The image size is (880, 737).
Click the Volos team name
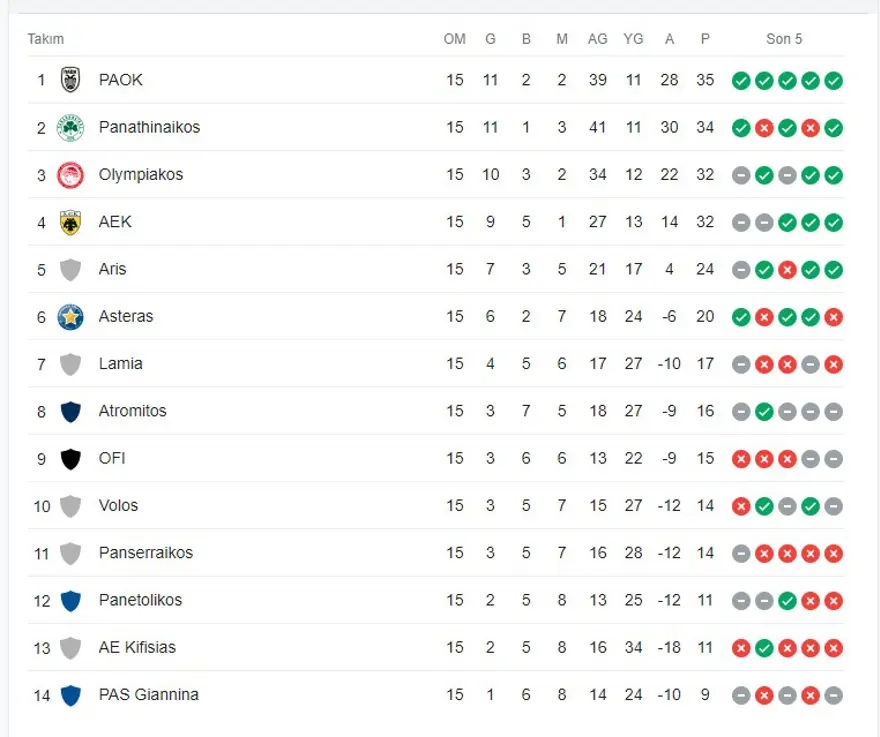click(x=118, y=506)
